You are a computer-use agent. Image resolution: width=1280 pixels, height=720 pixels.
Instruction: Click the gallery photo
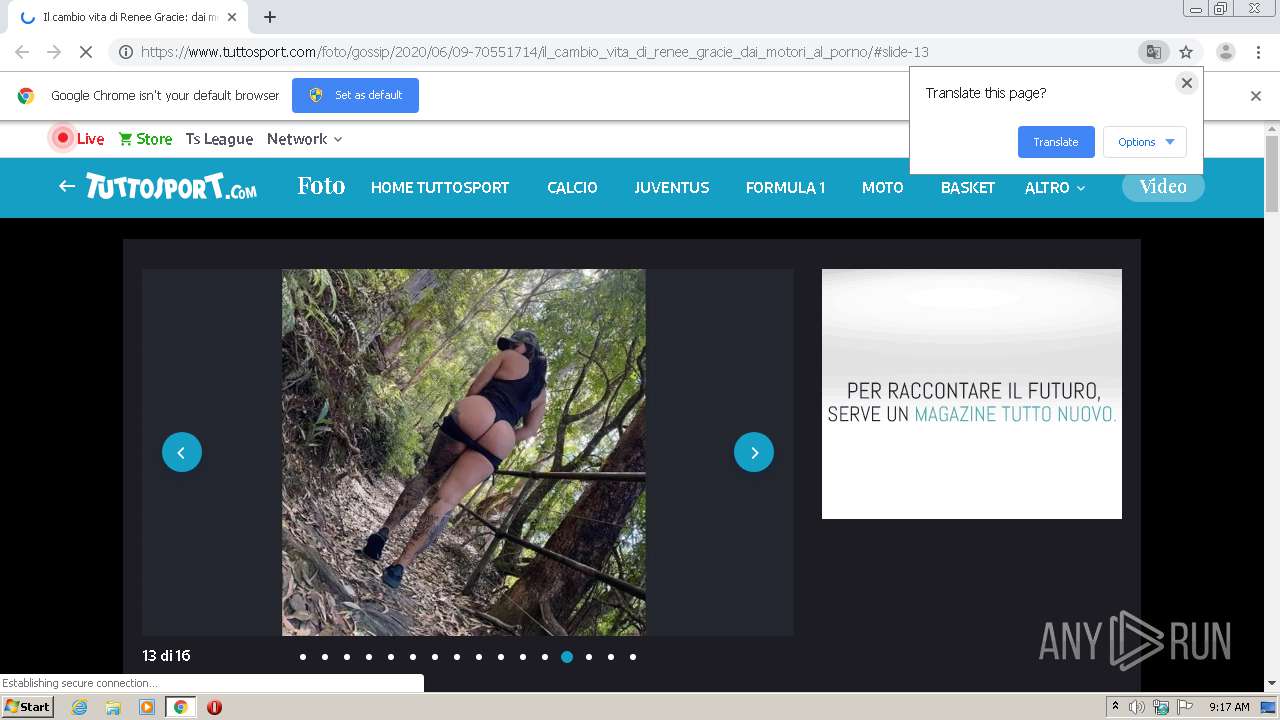click(x=464, y=452)
